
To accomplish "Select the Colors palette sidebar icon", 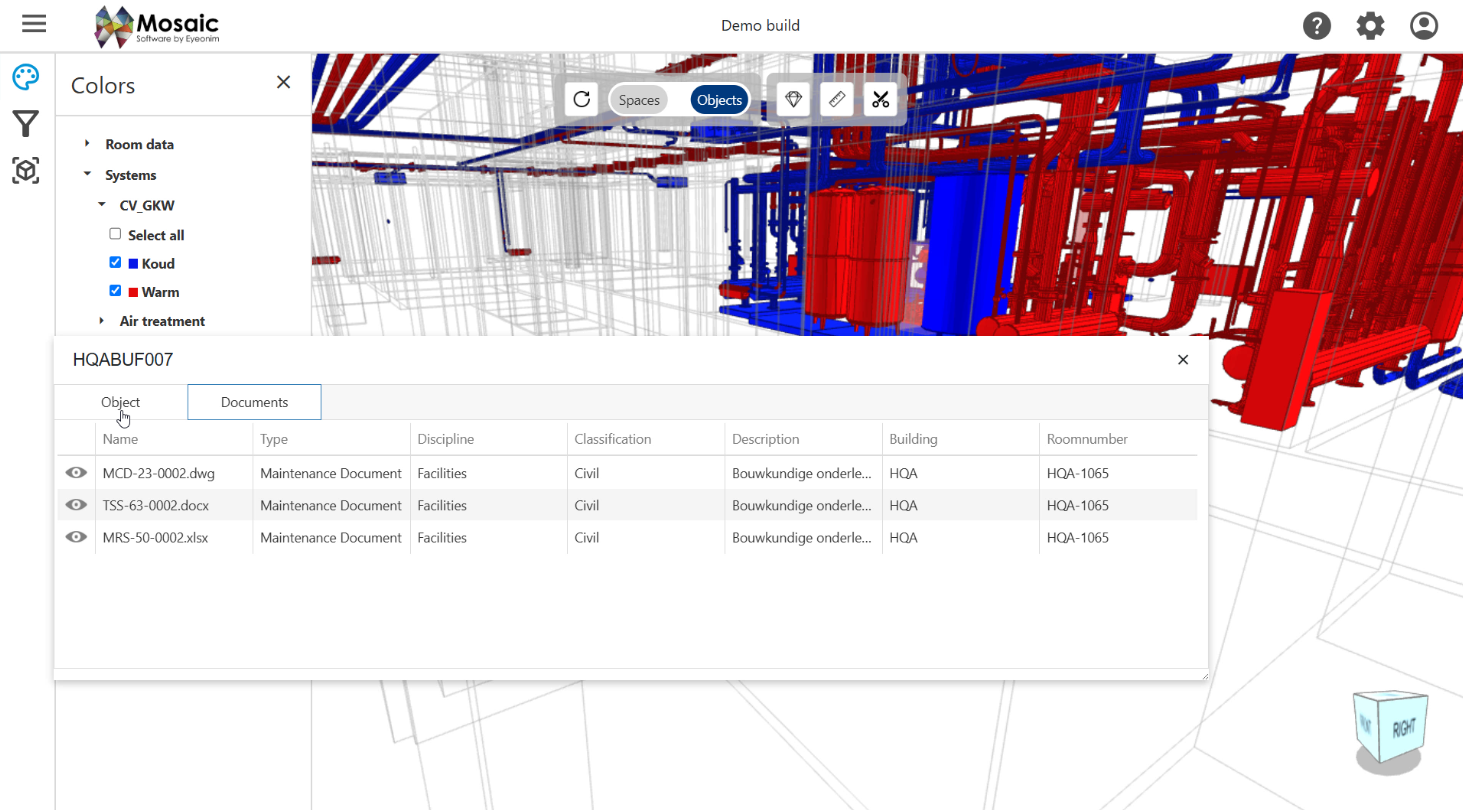I will [x=26, y=78].
